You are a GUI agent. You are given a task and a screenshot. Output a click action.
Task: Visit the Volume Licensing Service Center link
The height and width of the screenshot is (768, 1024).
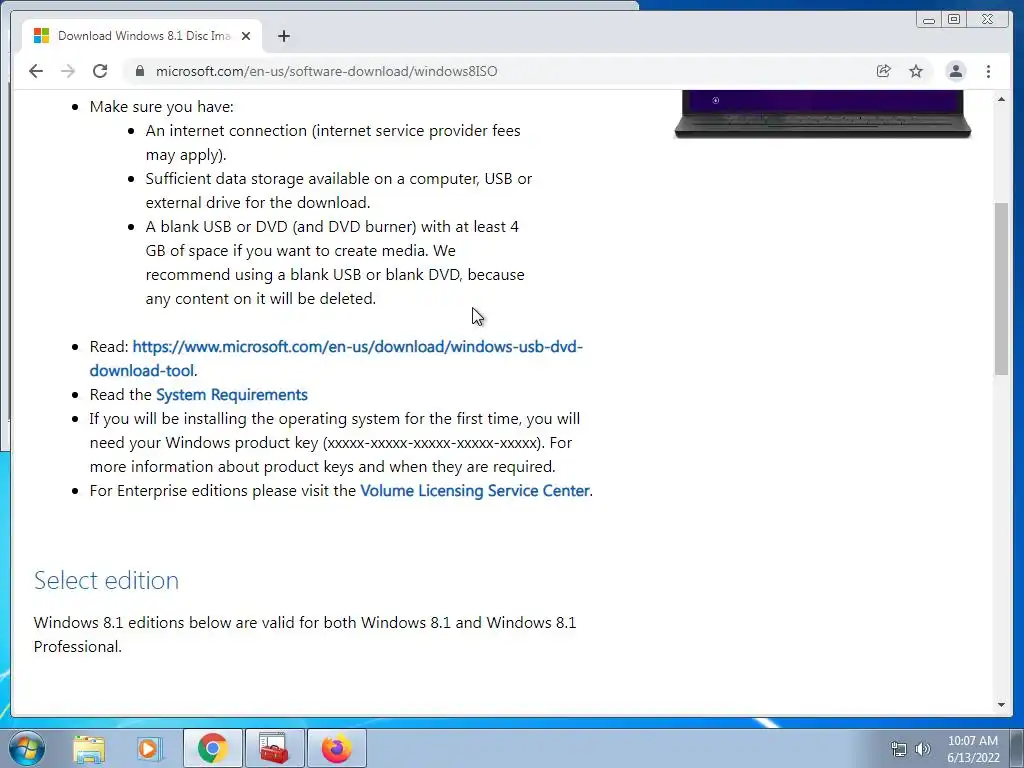(475, 490)
